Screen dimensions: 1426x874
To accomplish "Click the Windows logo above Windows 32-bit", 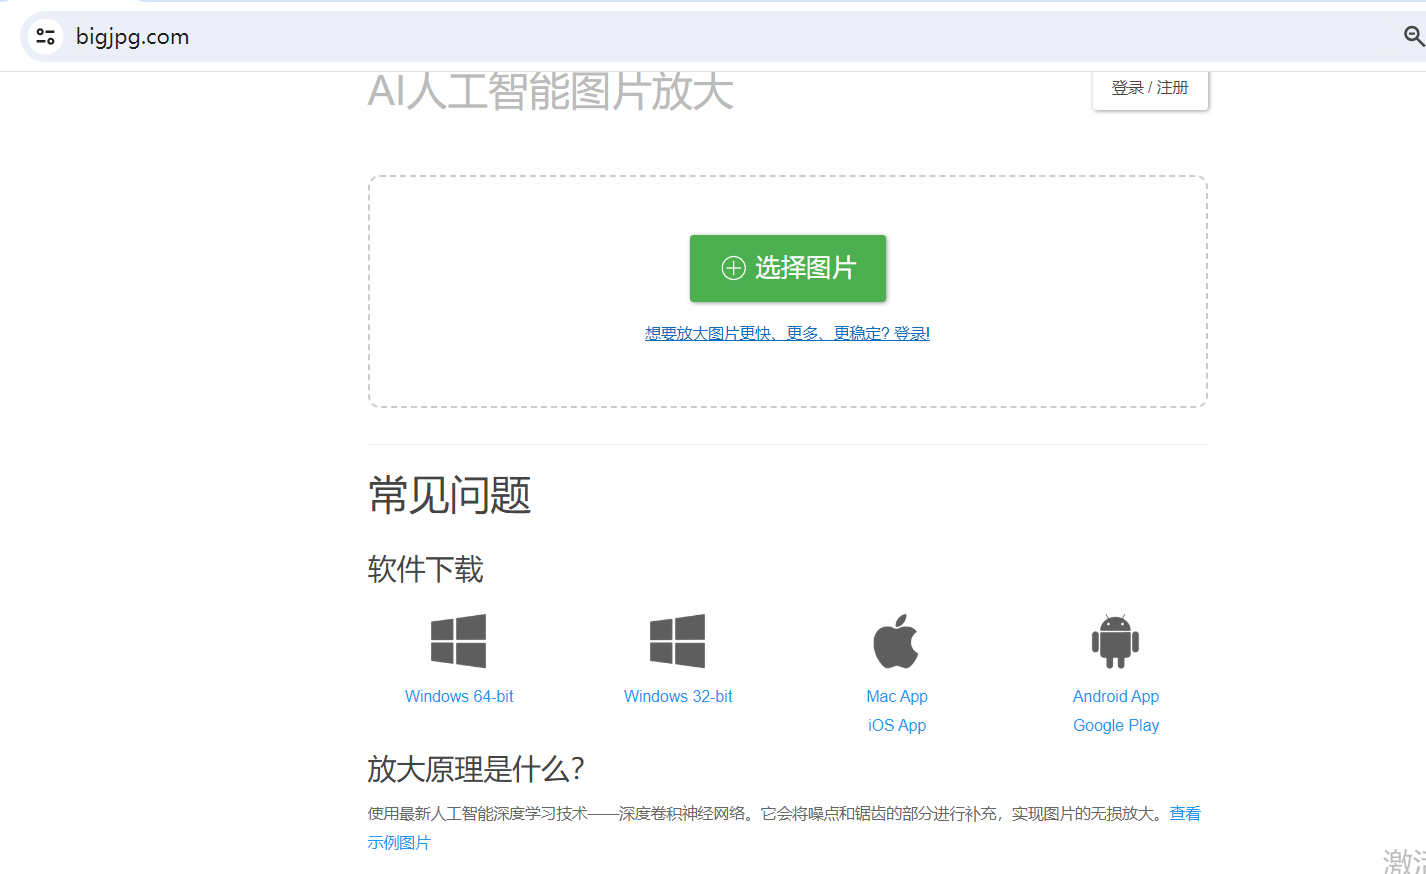I will (677, 641).
